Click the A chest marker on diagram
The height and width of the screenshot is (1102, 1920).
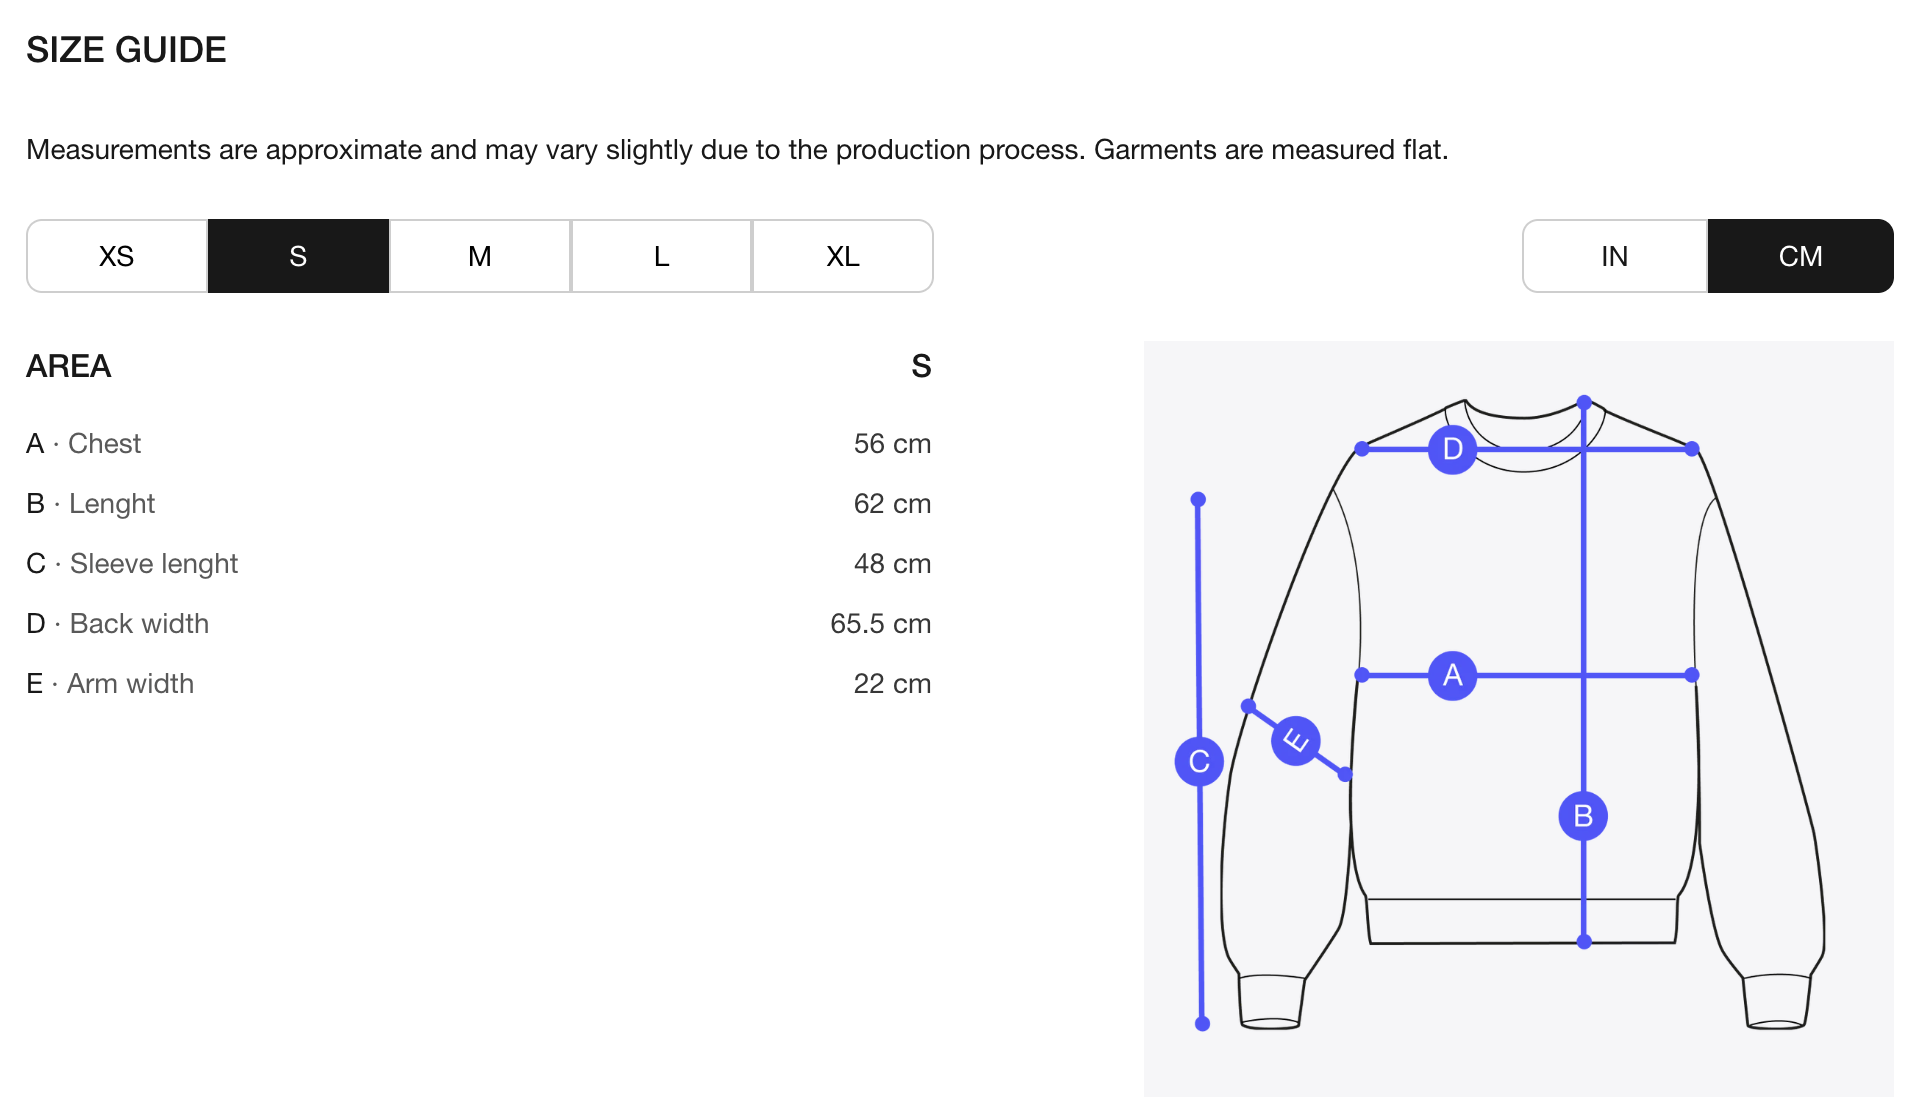click(x=1452, y=676)
